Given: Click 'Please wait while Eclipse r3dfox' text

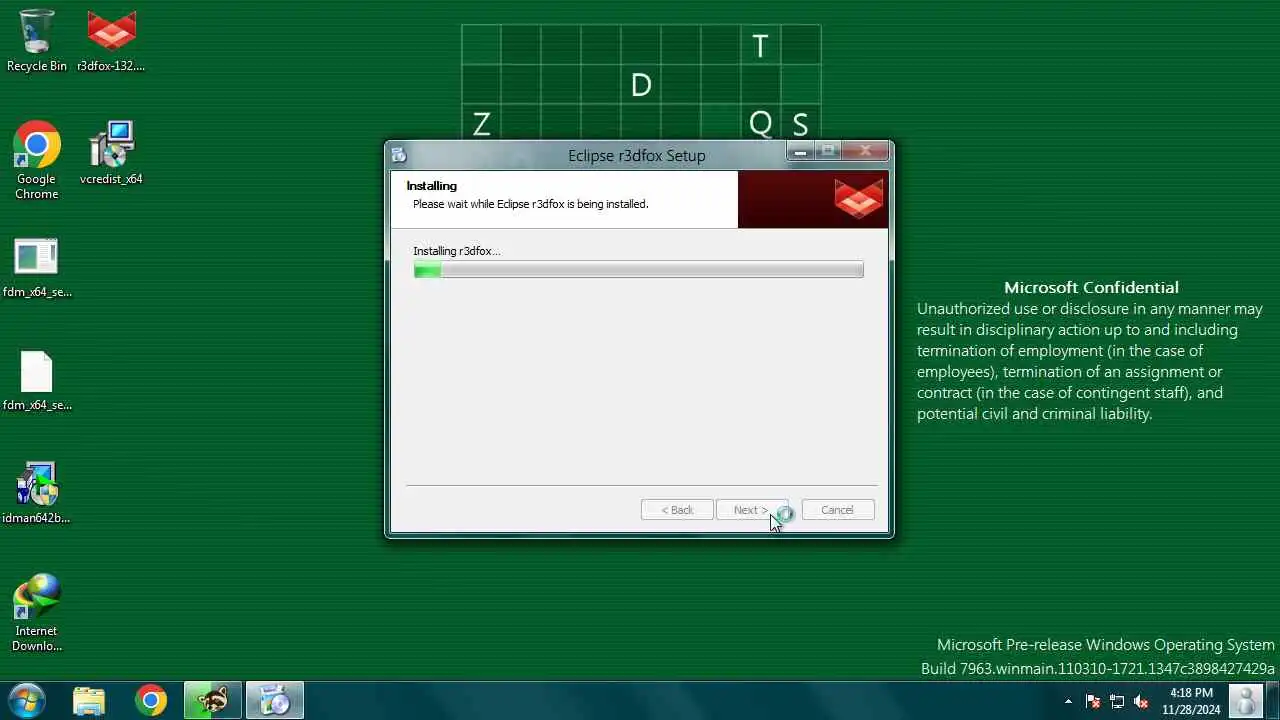Looking at the screenshot, I should coord(531,204).
